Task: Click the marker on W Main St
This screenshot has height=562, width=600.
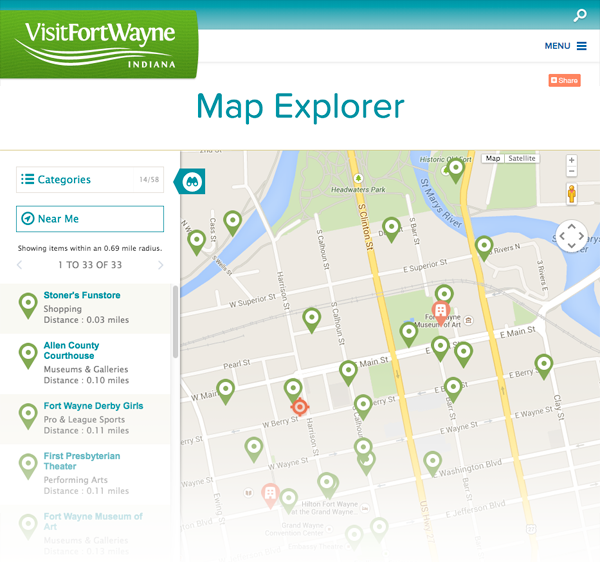Action: 225,392
